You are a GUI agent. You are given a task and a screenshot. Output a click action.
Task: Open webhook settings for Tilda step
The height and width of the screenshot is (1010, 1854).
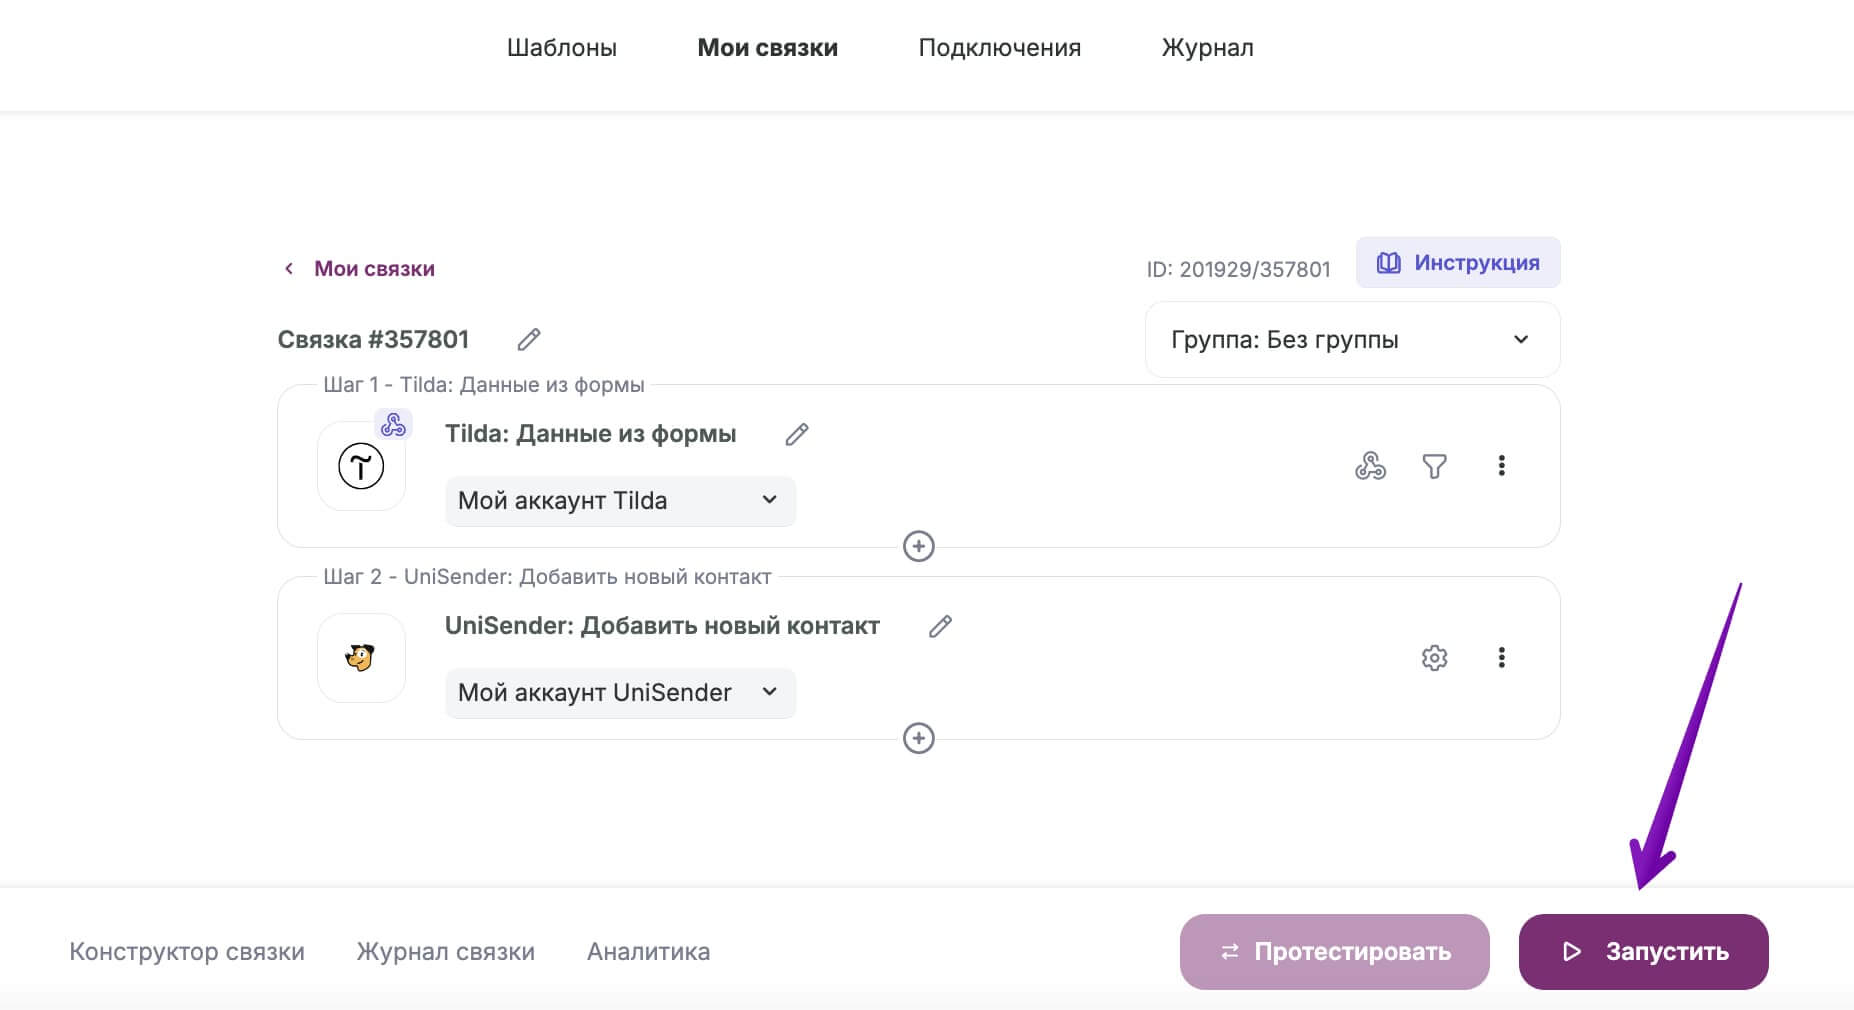click(x=1370, y=466)
